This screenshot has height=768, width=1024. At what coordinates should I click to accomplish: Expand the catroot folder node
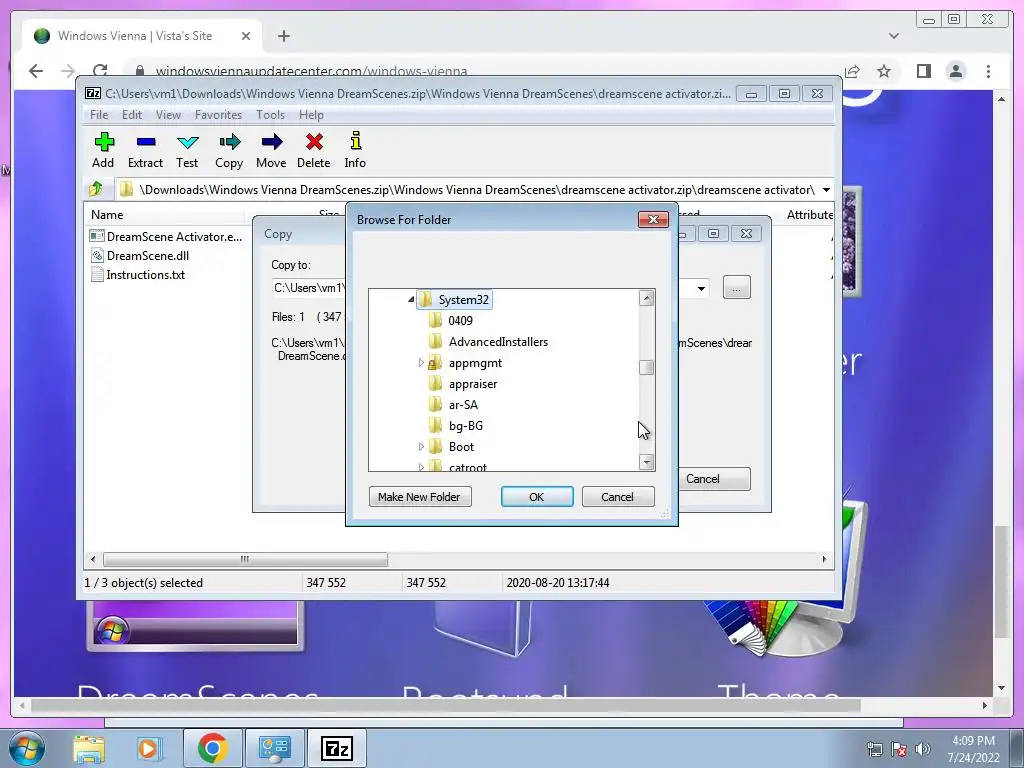(421, 467)
